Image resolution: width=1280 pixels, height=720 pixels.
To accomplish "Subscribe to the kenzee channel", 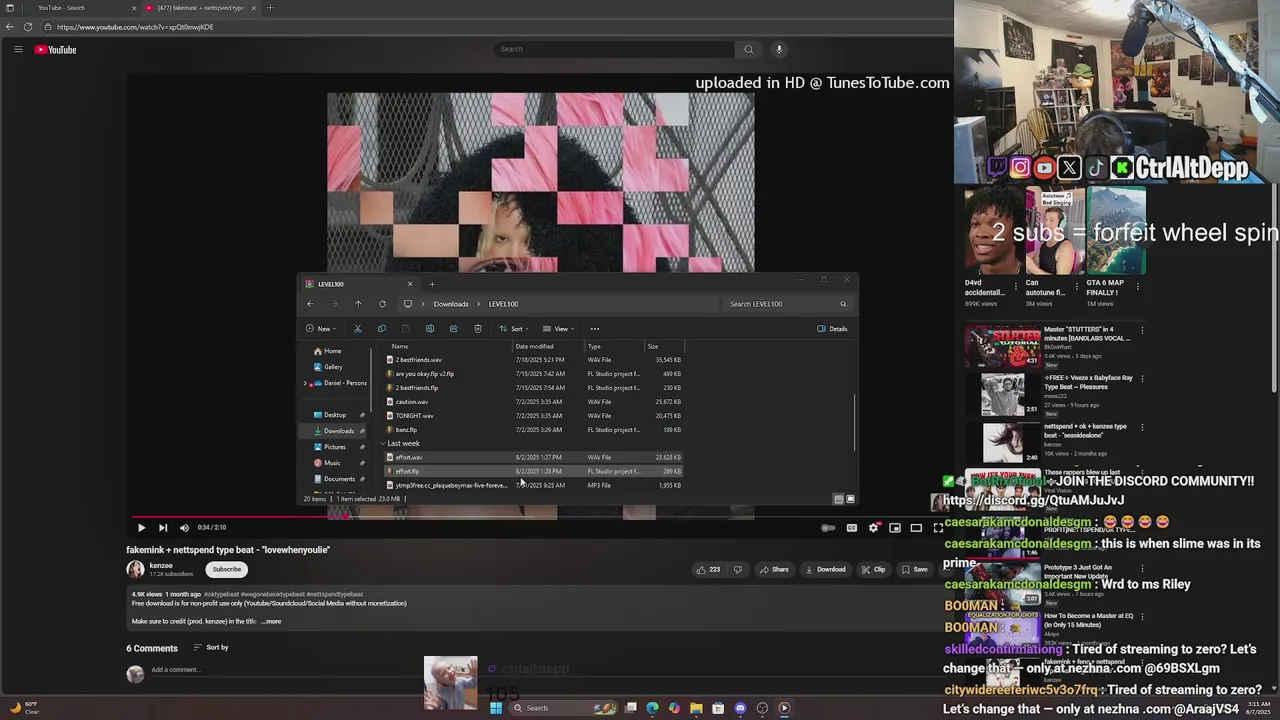I will click(227, 570).
